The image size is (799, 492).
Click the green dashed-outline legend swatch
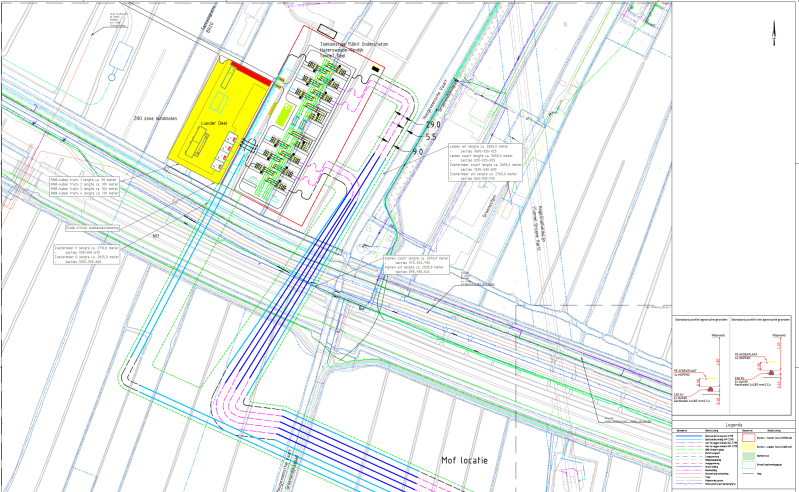pyautogui.click(x=749, y=465)
